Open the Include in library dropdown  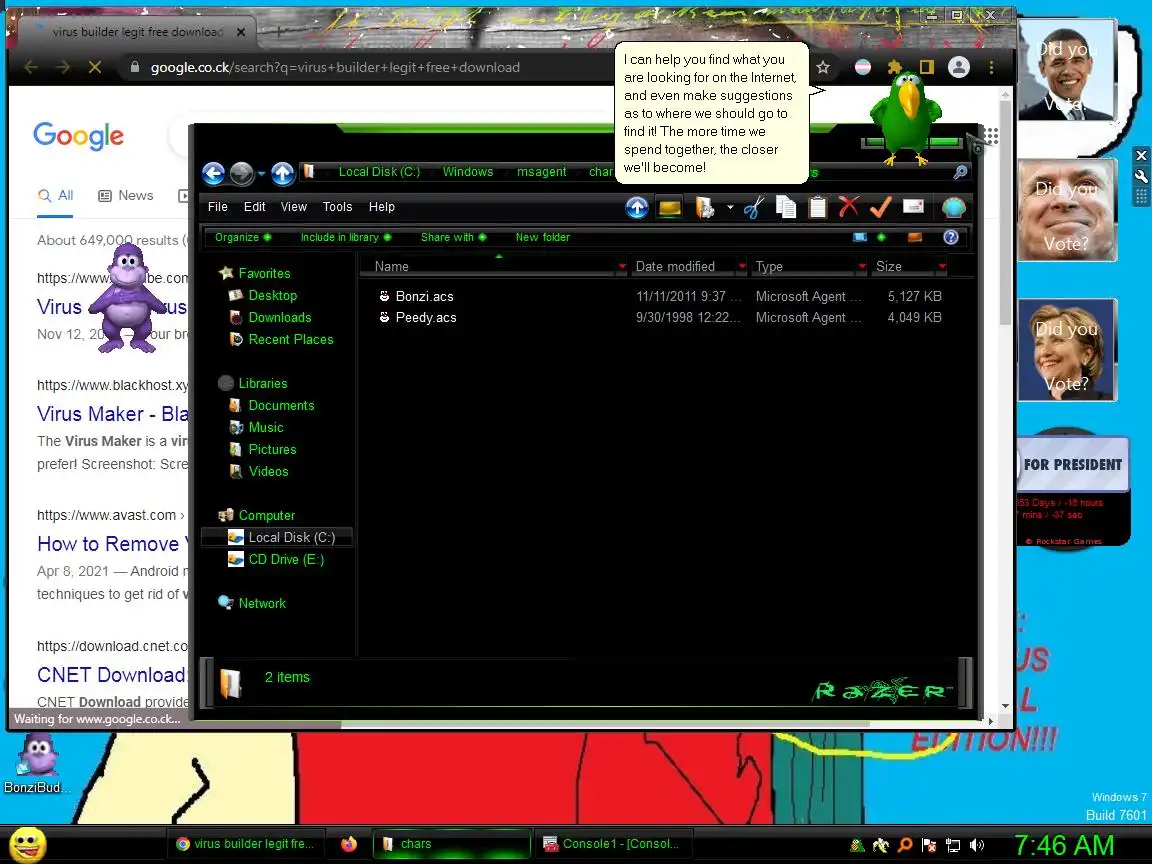(346, 237)
